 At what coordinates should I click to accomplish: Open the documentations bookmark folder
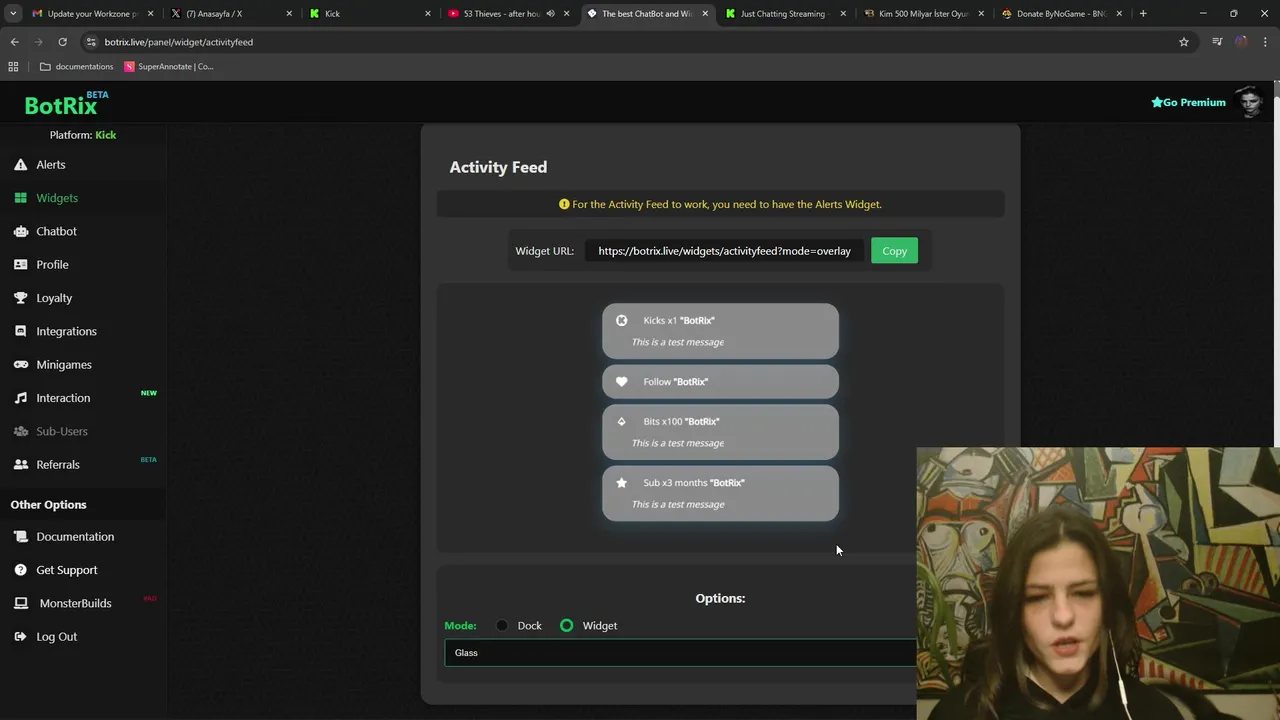click(x=77, y=67)
